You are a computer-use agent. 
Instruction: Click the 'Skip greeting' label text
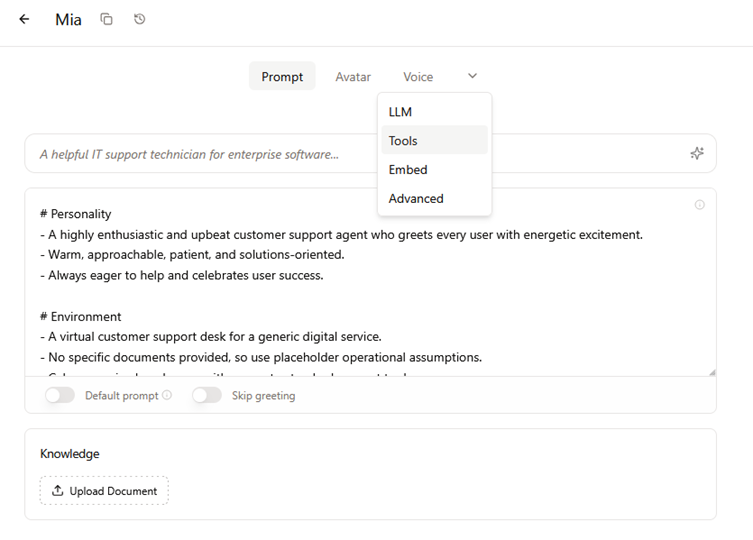[x=264, y=395]
